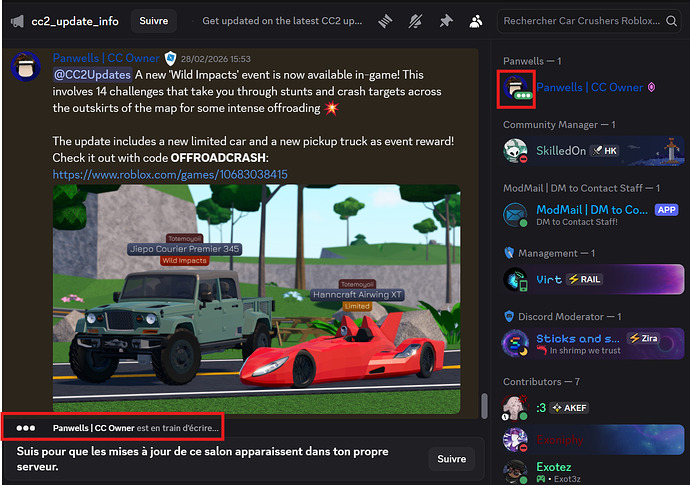Image resolution: width=690 pixels, height=485 pixels.
Task: Click the message author name Panwells | CC Owner
Action: [106, 58]
